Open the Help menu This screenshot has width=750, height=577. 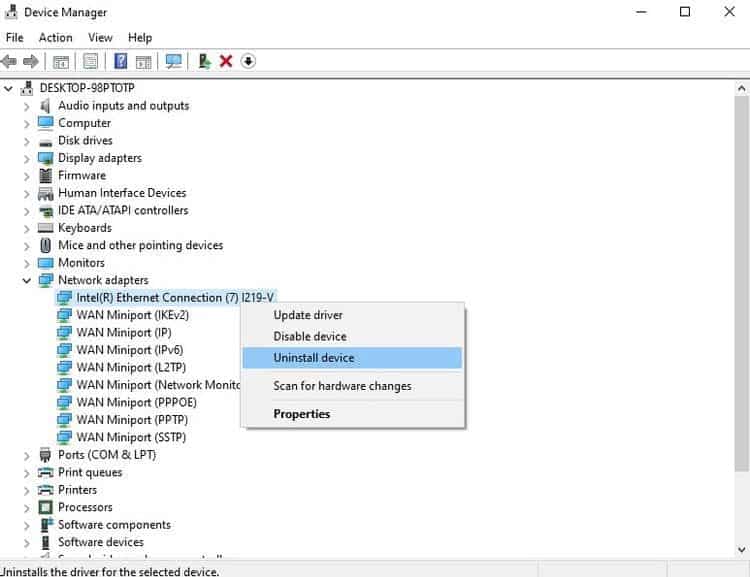(140, 37)
